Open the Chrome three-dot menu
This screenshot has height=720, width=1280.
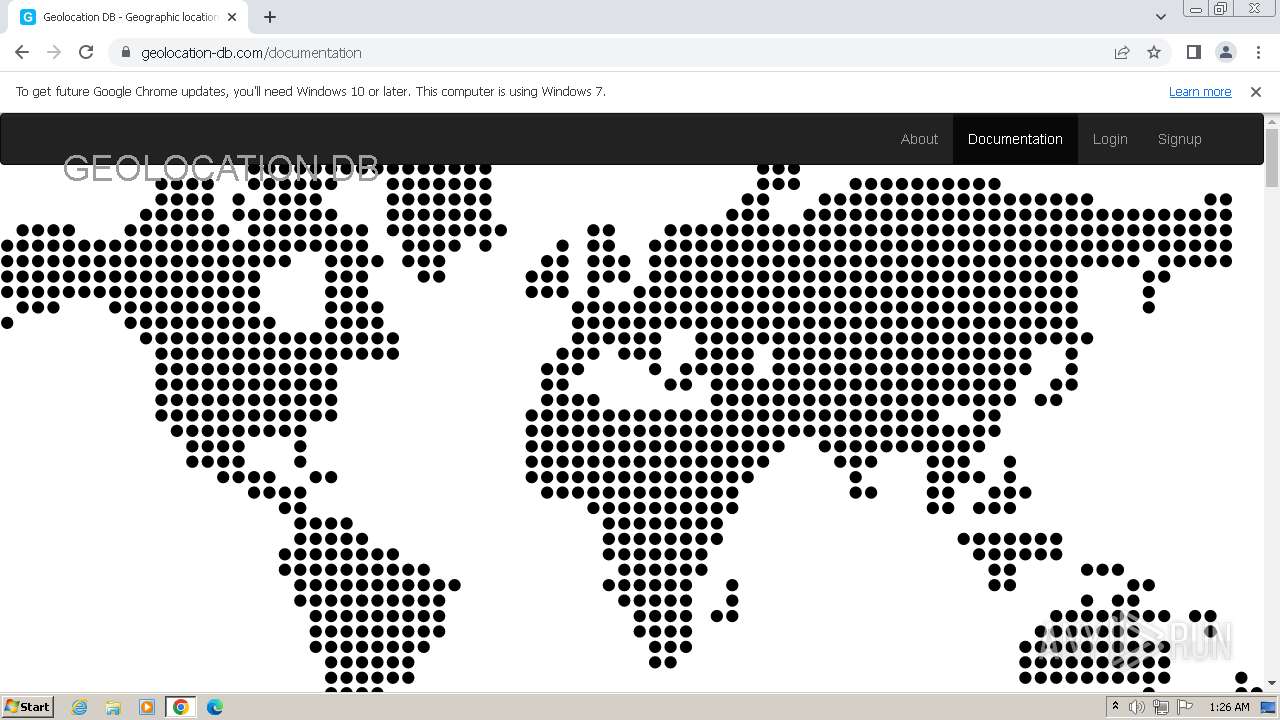[x=1258, y=52]
